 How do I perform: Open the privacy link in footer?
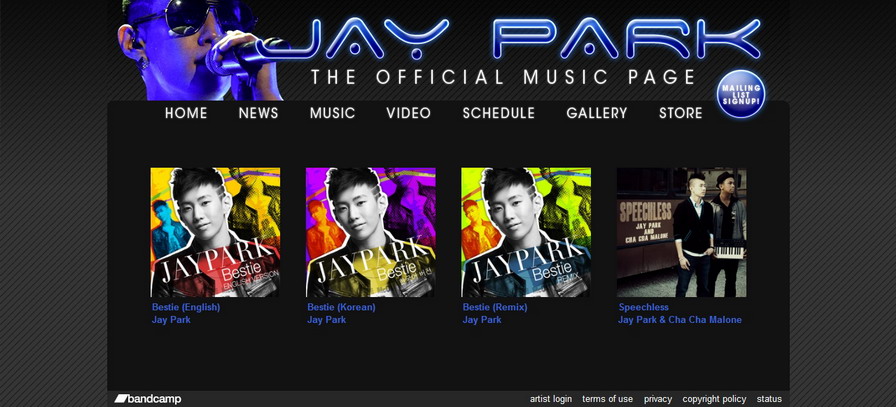(x=658, y=399)
